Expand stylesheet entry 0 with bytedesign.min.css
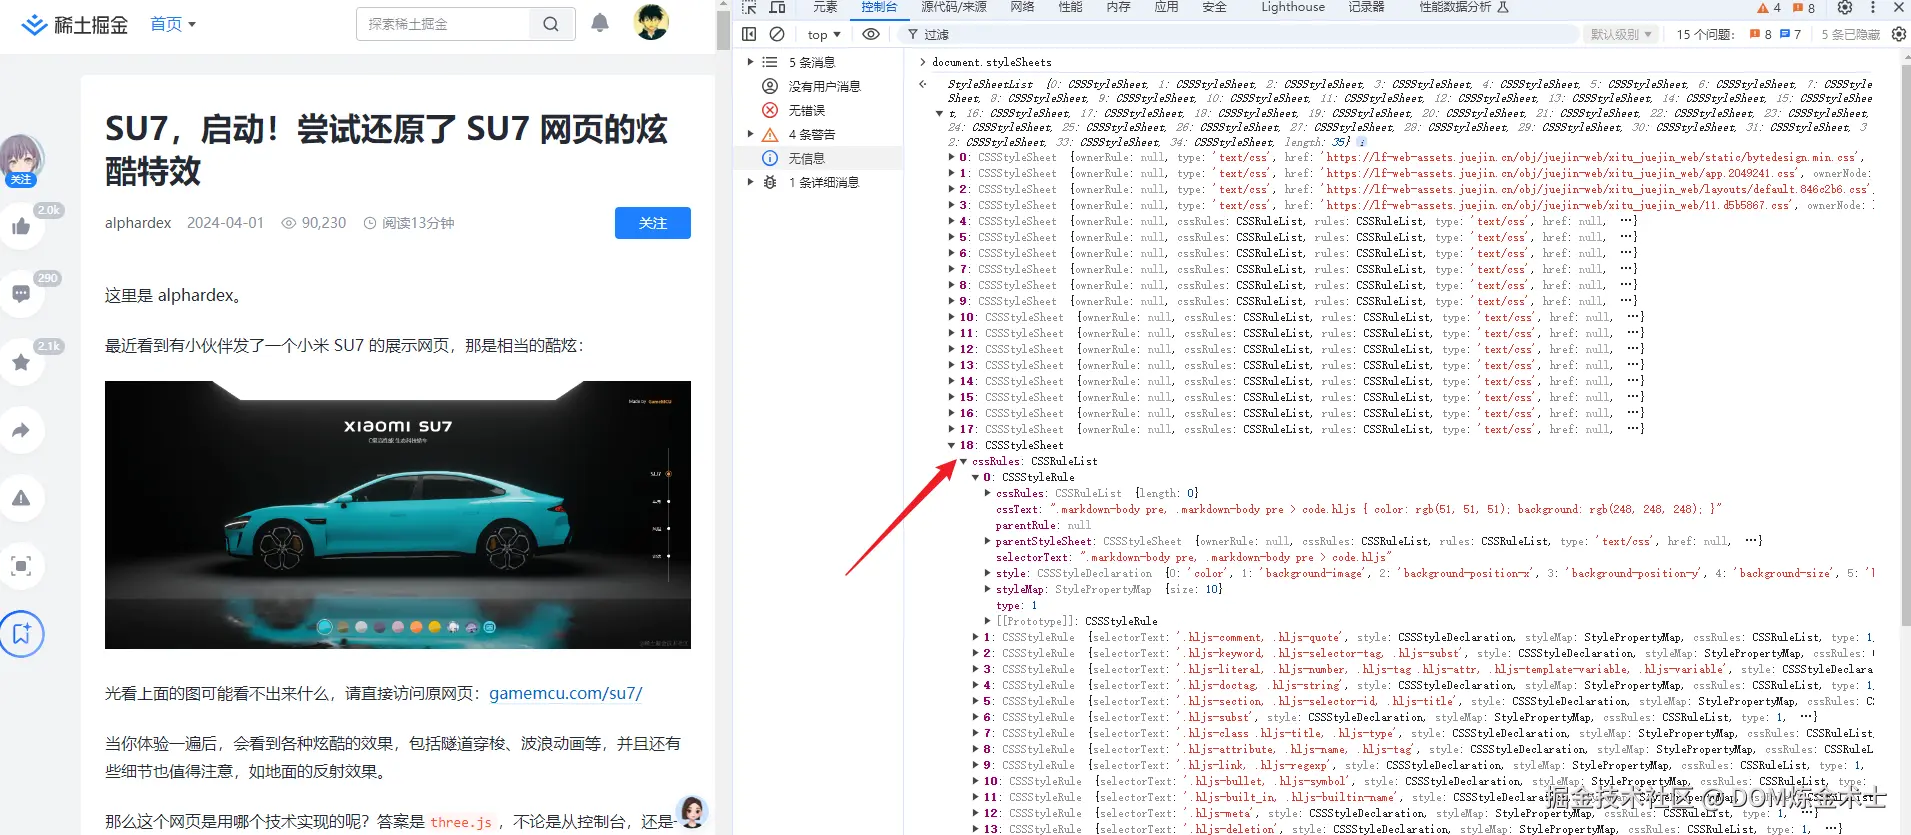Screen dimensions: 1911x835 (x=951, y=157)
